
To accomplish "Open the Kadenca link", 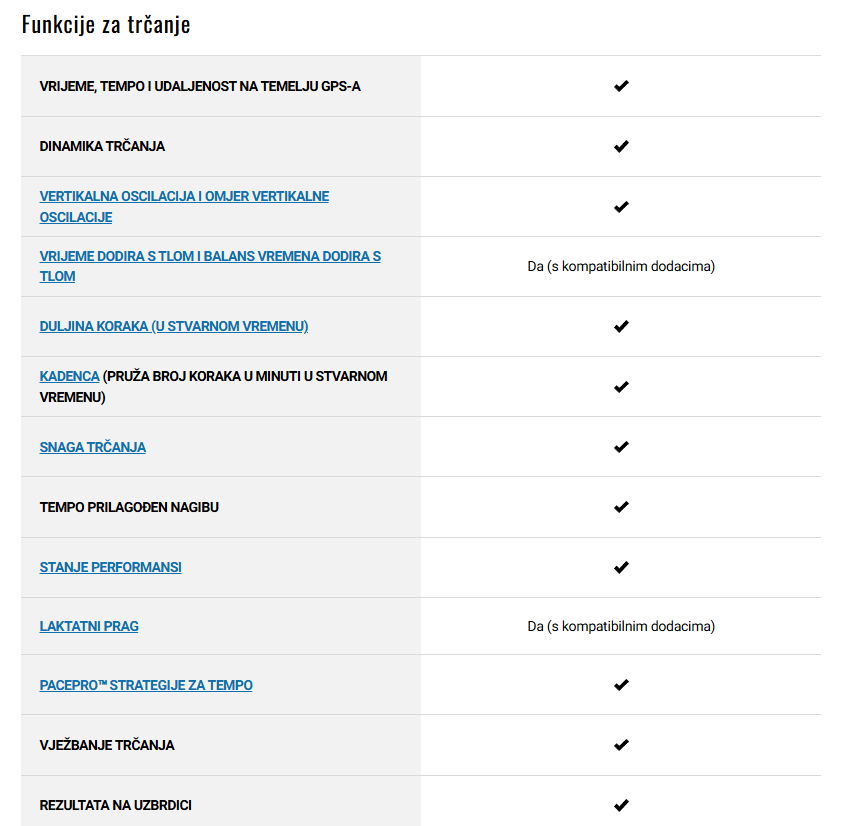I will point(69,376).
